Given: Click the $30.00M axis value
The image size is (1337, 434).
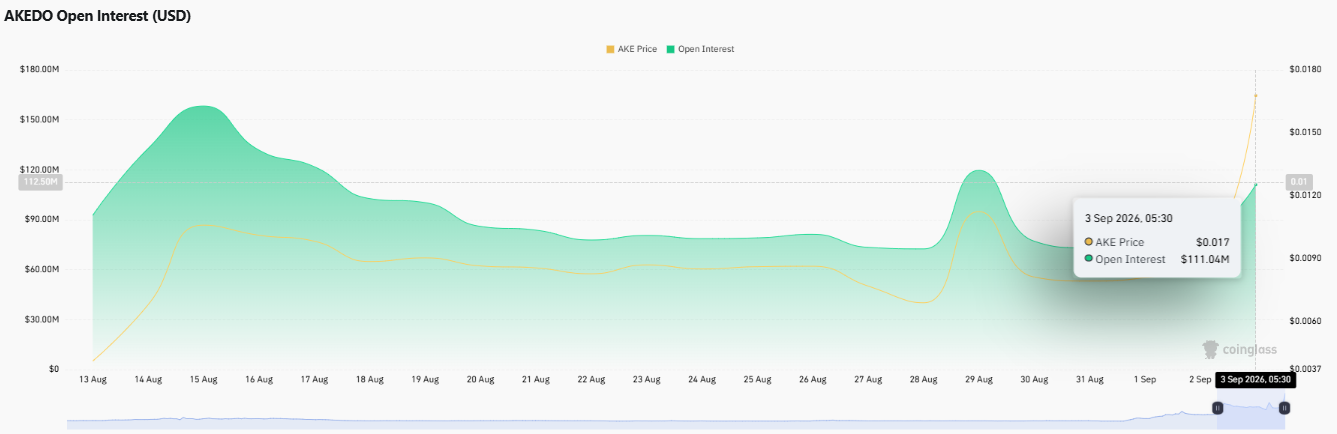Looking at the screenshot, I should 41,319.
